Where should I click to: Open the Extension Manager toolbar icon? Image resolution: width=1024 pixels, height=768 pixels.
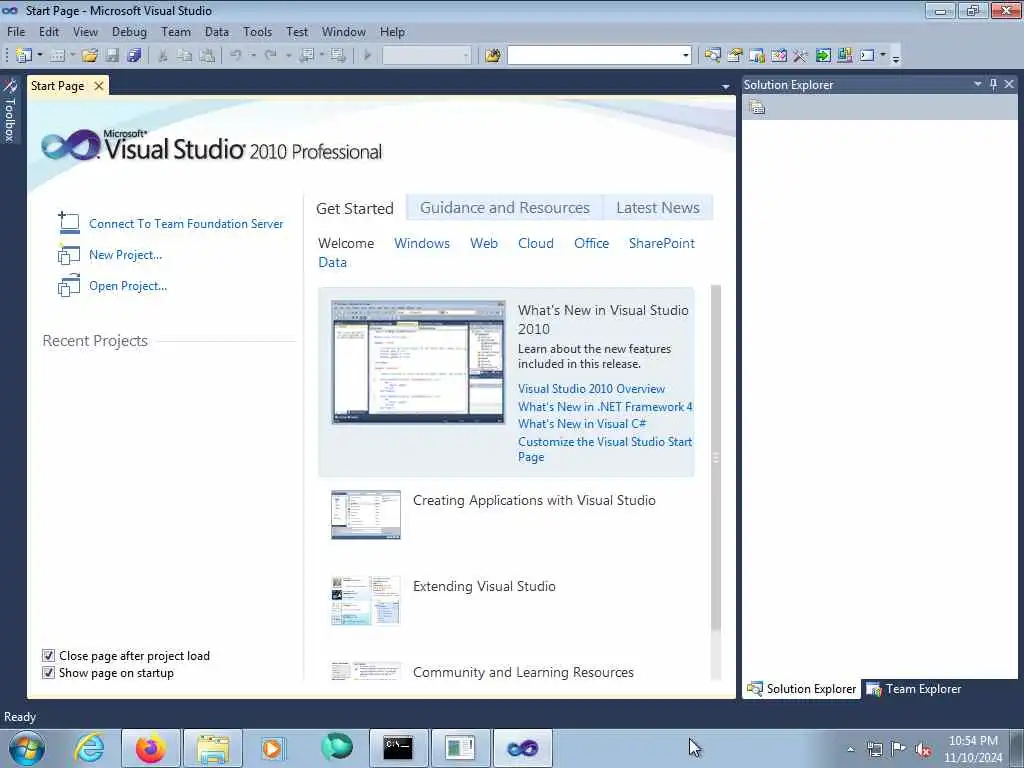tap(844, 56)
